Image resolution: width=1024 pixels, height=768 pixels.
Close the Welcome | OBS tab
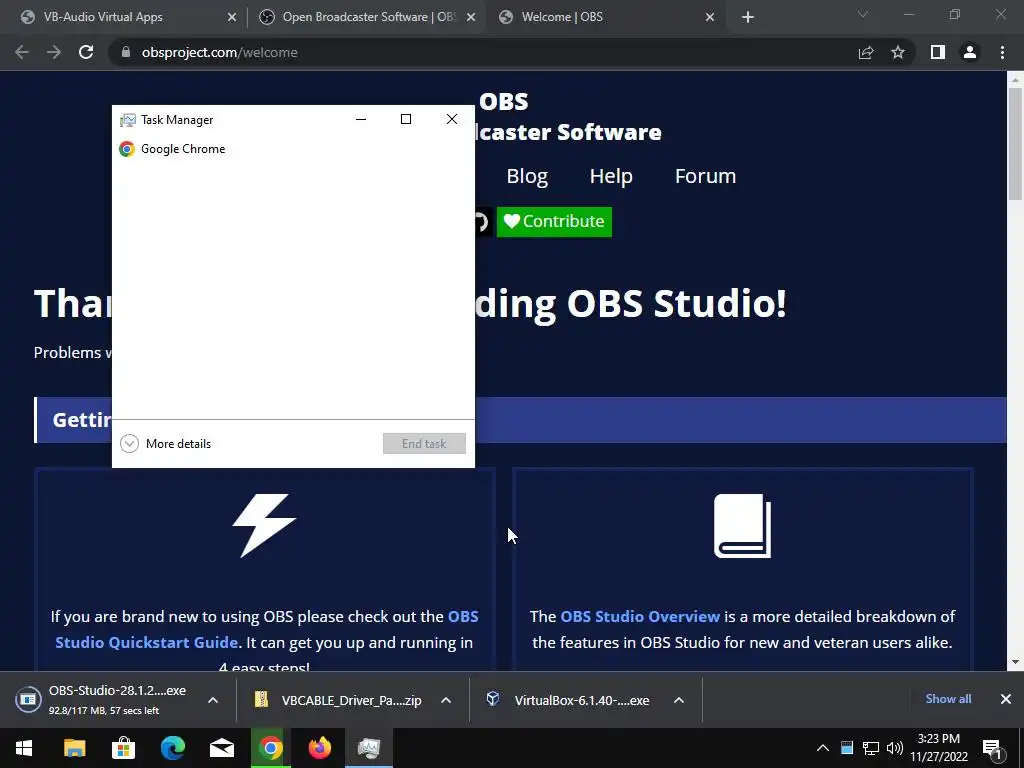pyautogui.click(x=710, y=17)
